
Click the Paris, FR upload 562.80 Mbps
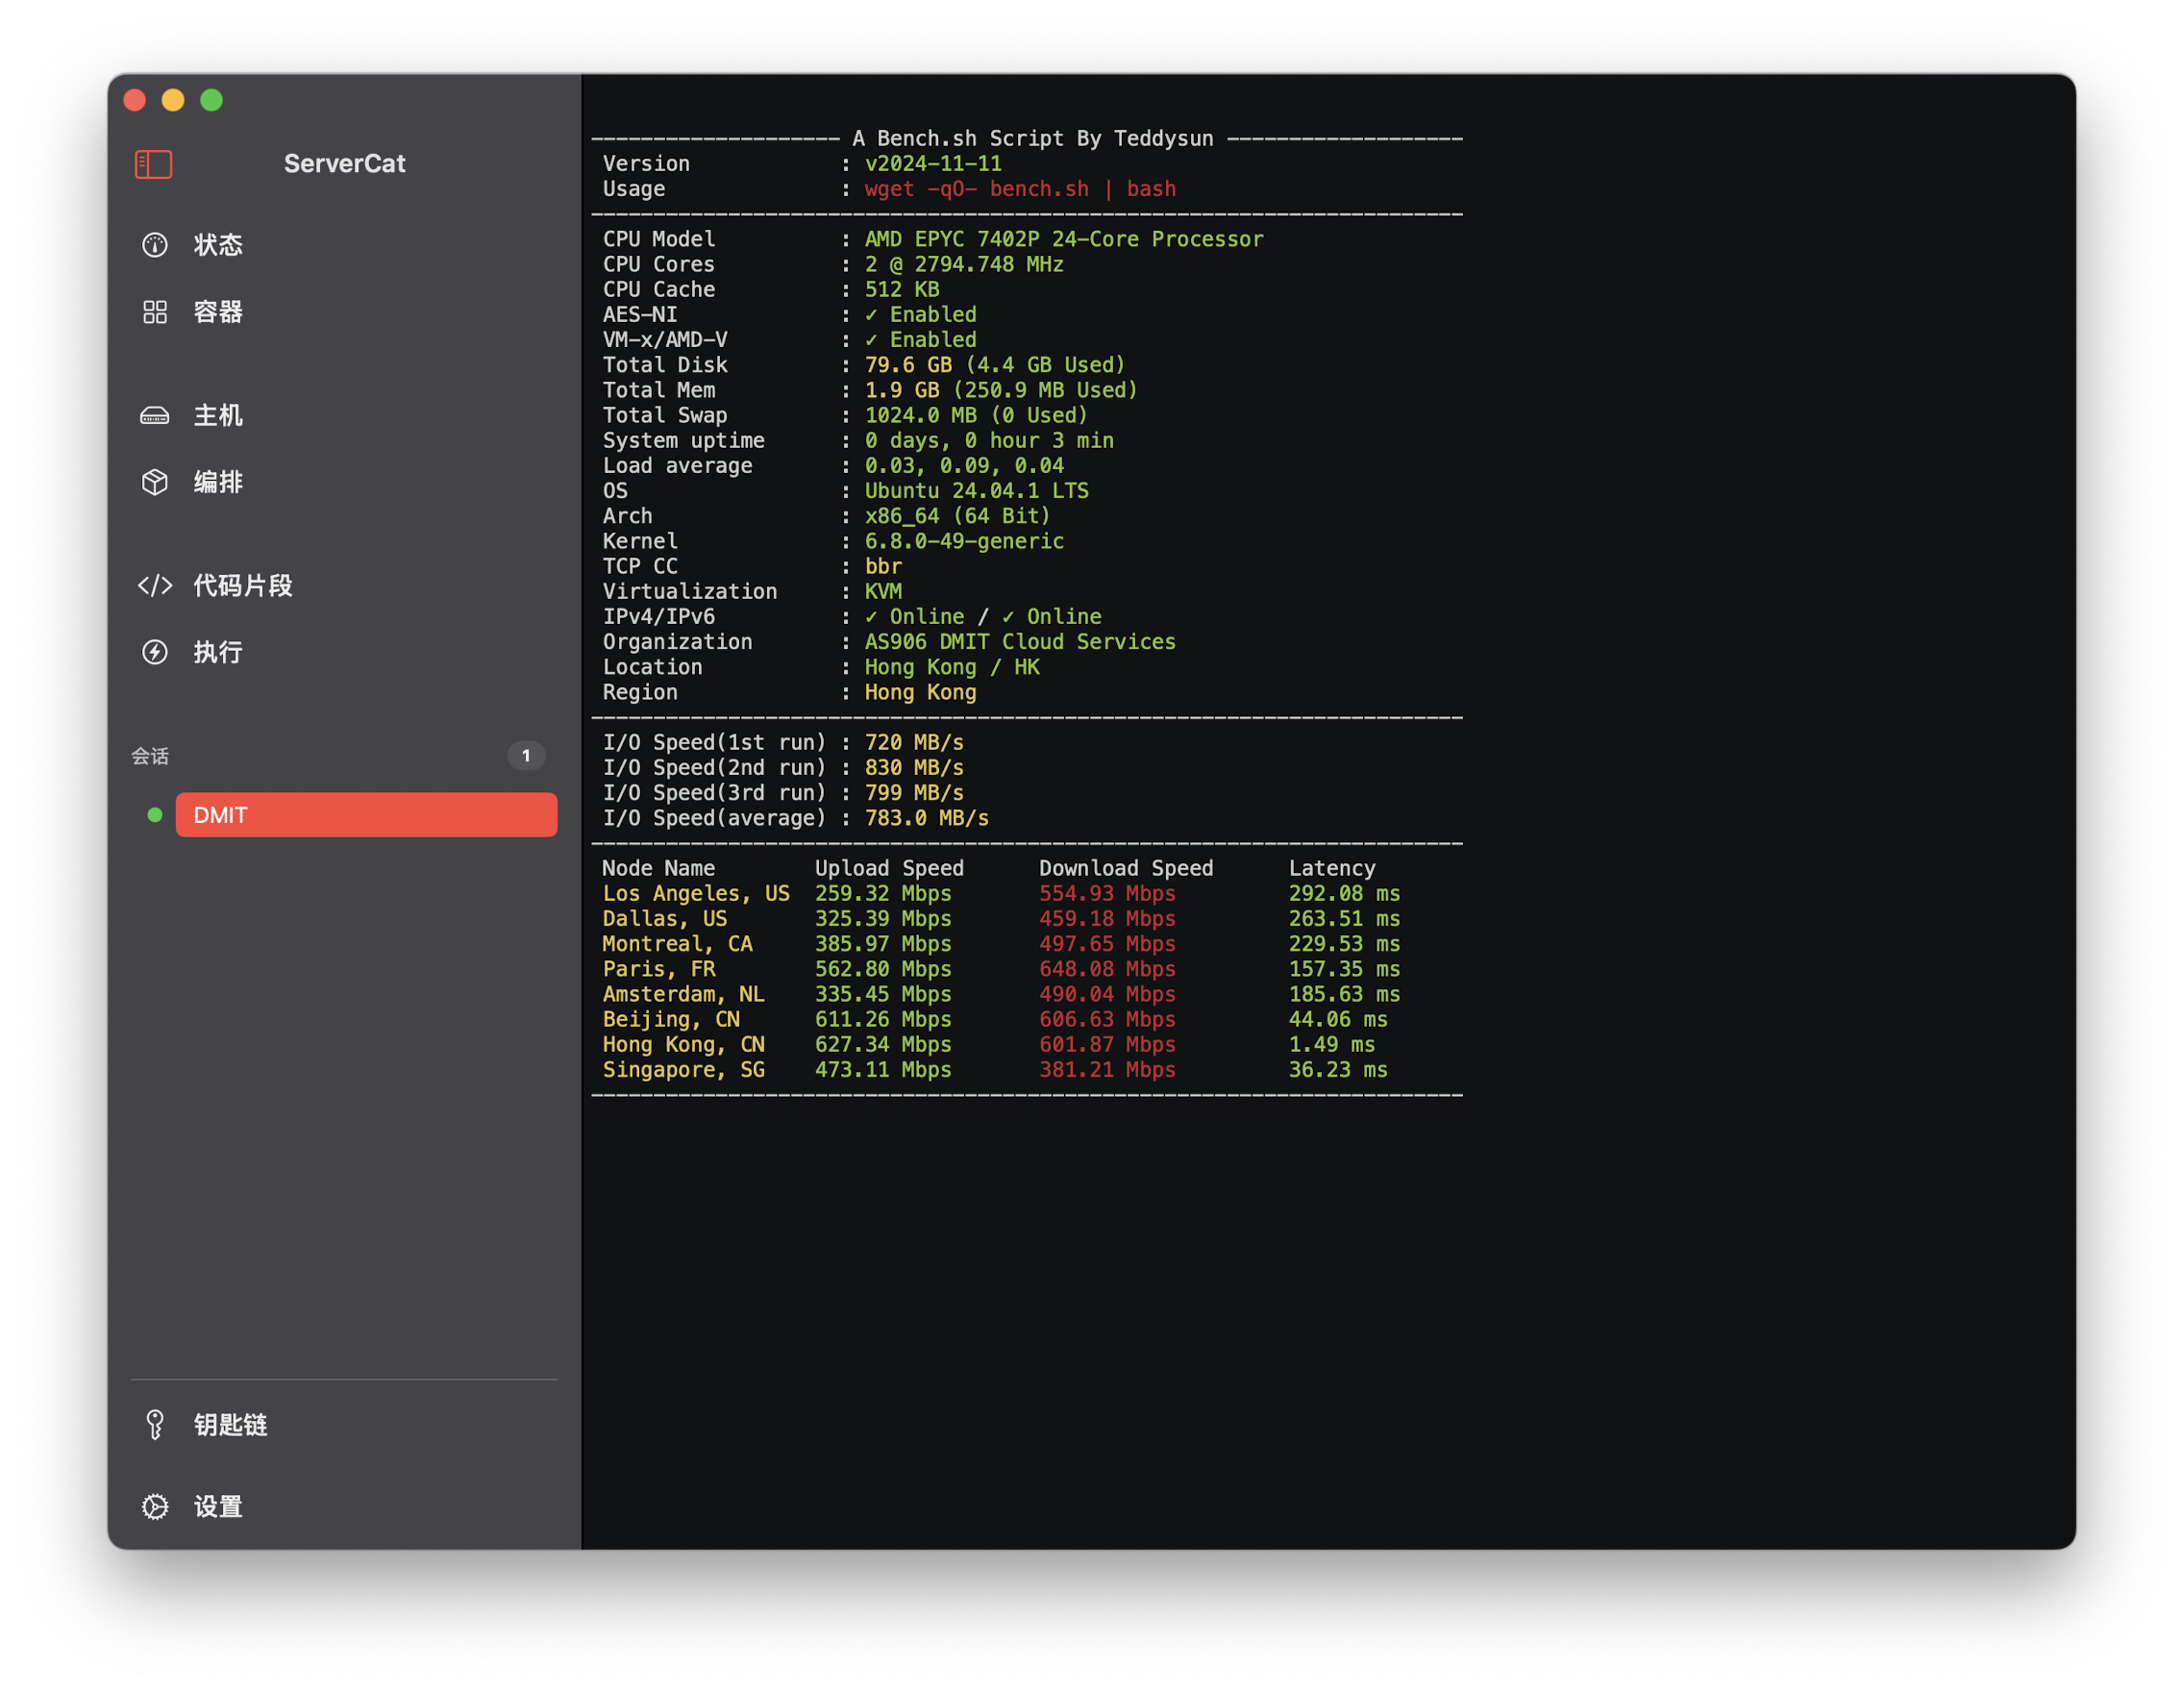(883, 969)
